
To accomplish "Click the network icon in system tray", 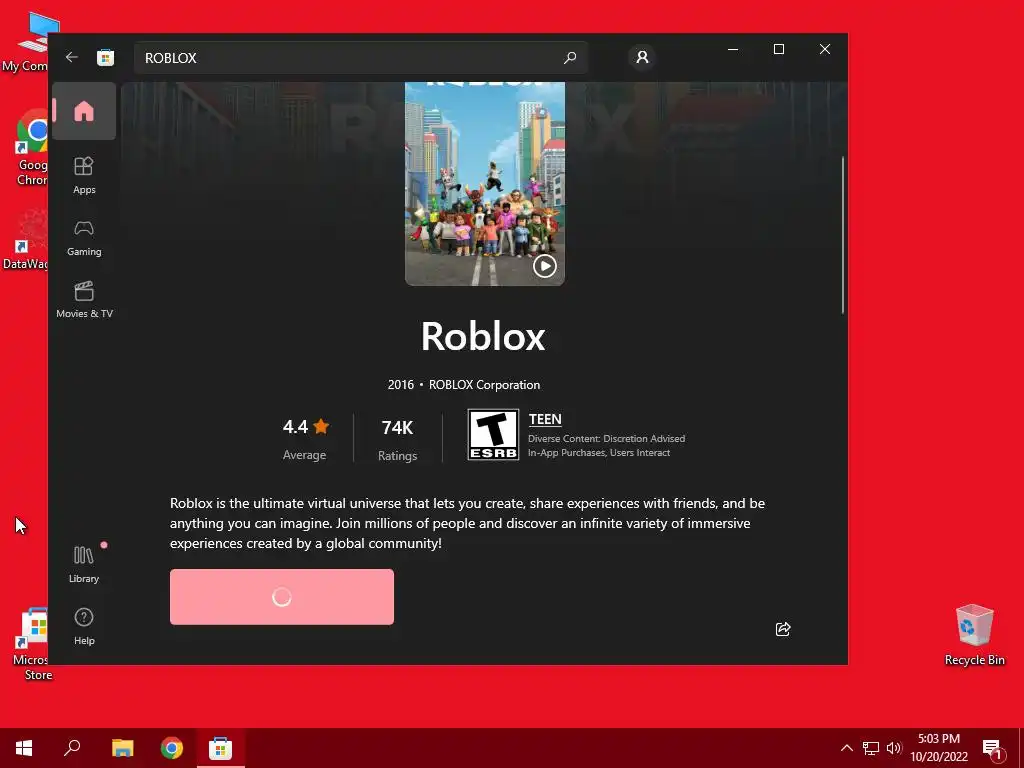I will (871, 748).
